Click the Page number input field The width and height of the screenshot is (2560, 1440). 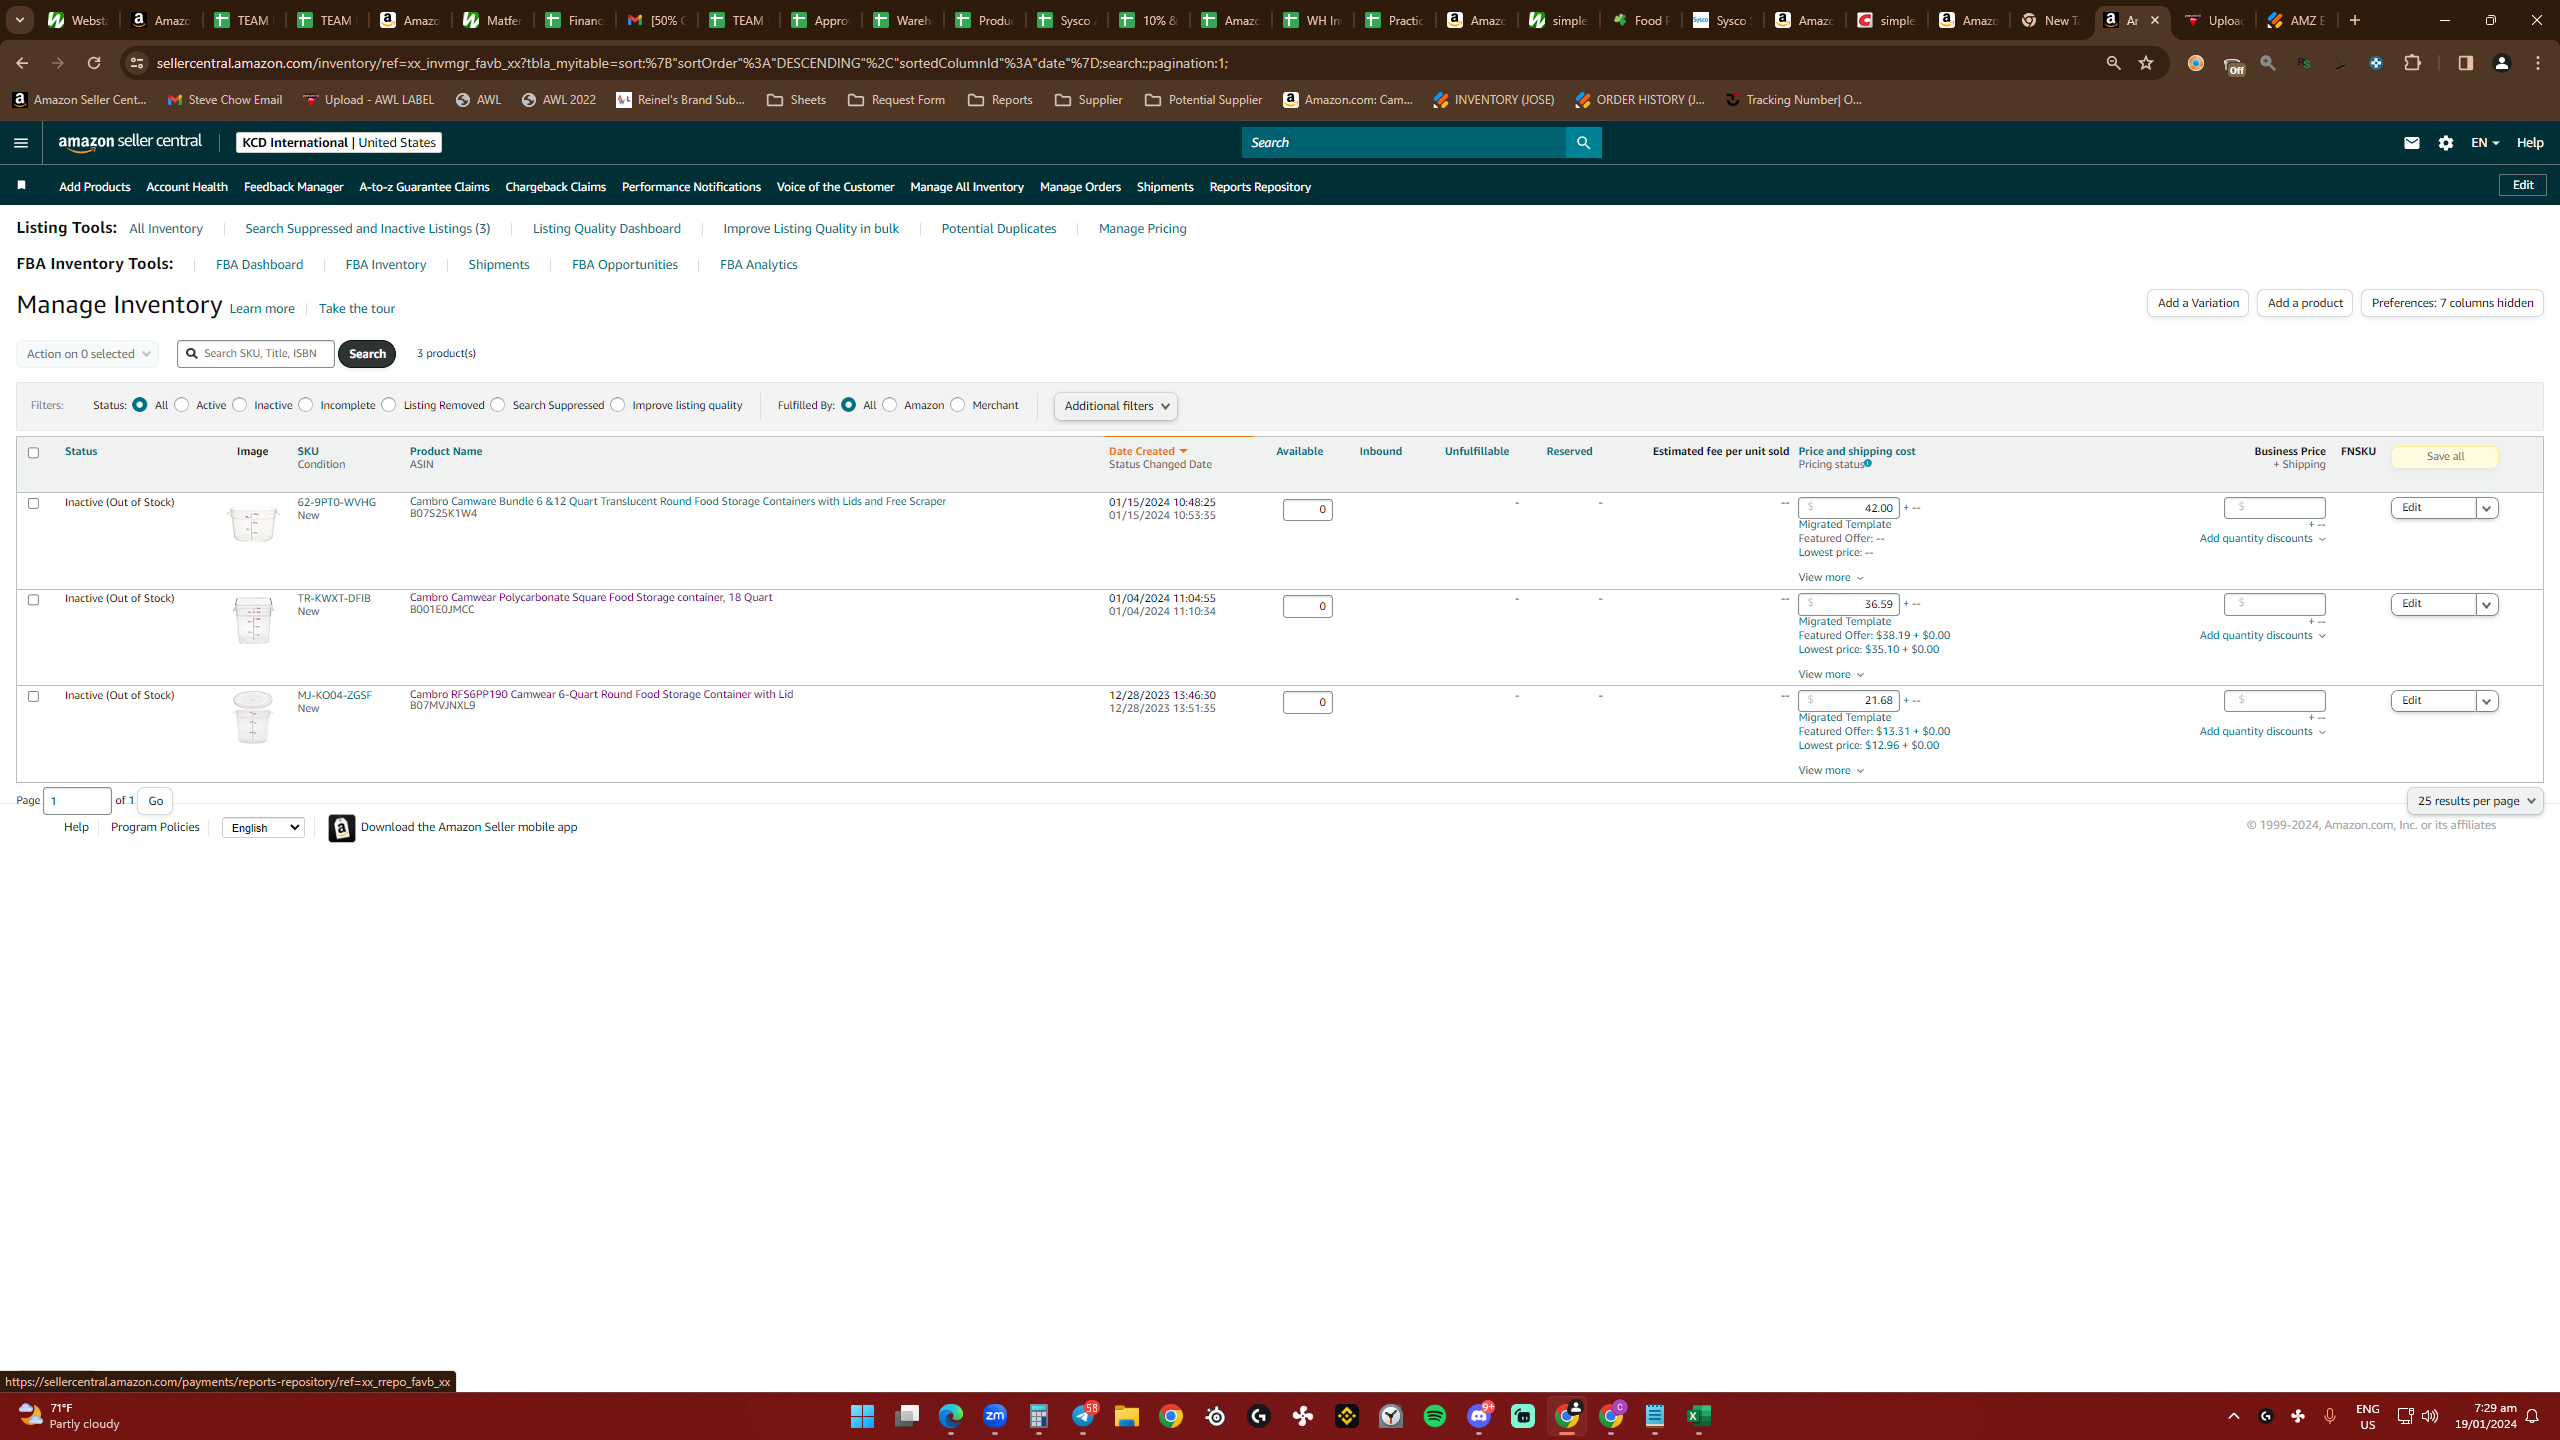point(77,801)
